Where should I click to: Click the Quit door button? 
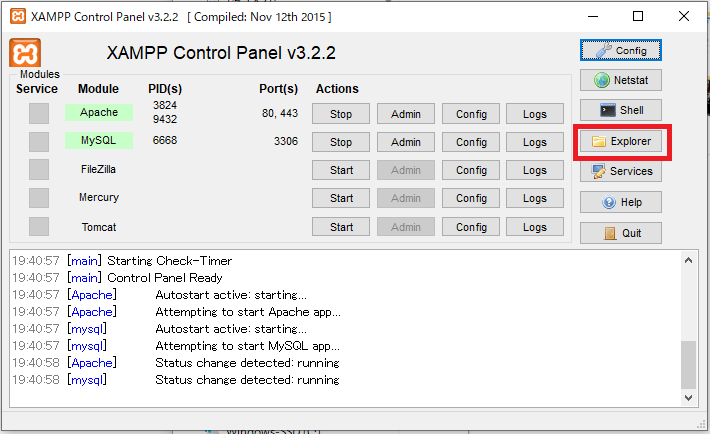(x=620, y=234)
